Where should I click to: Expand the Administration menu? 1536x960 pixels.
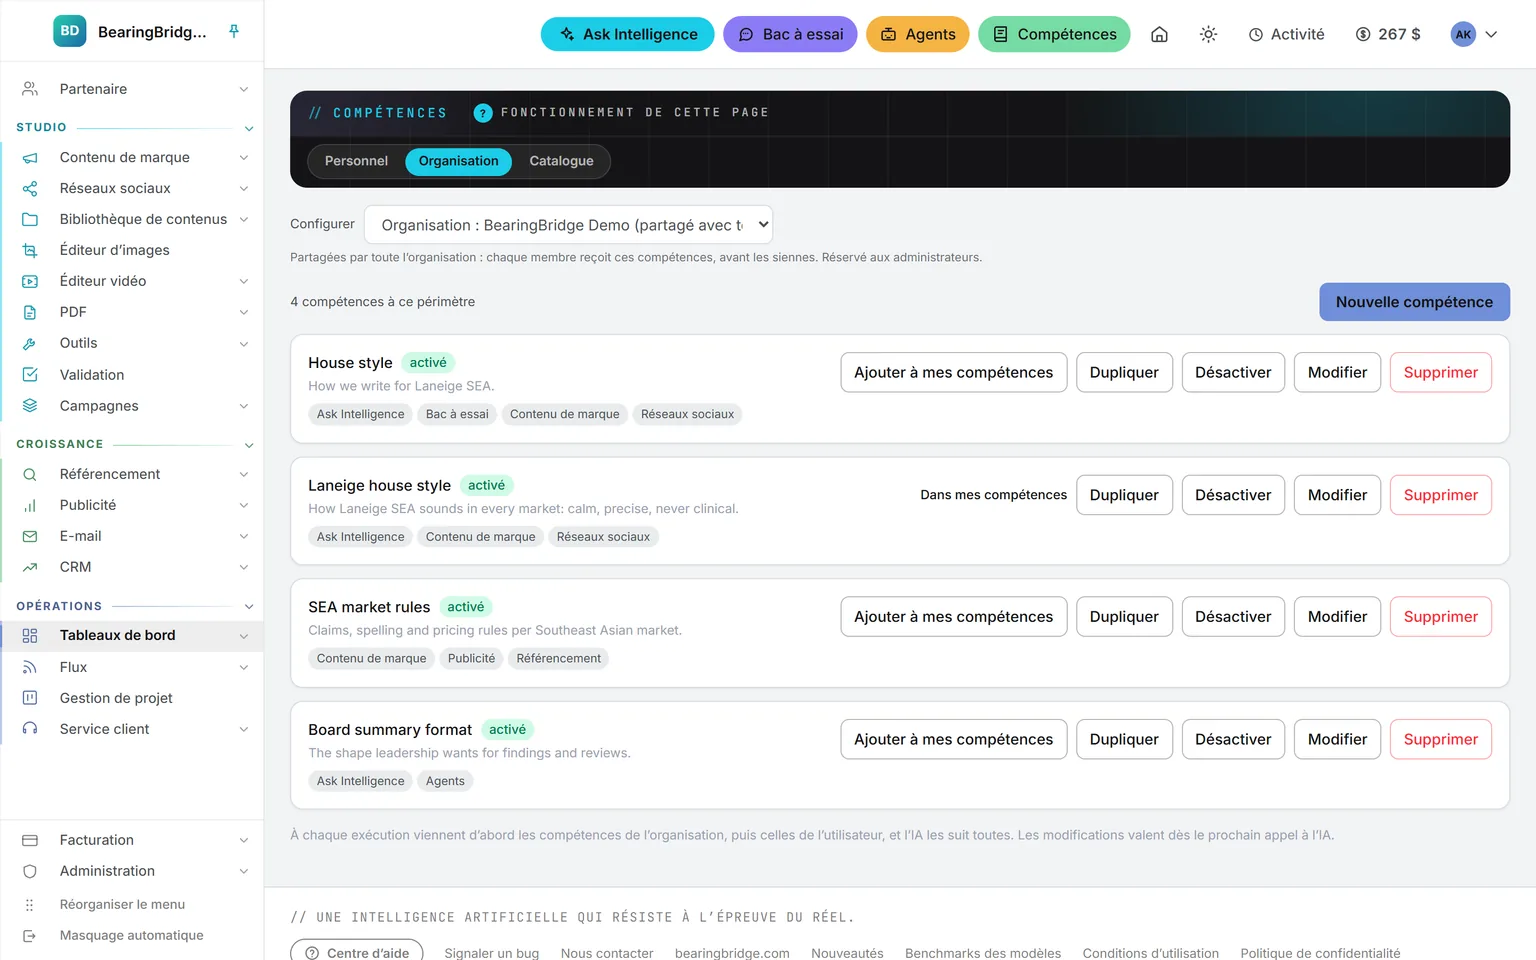pyautogui.click(x=243, y=872)
